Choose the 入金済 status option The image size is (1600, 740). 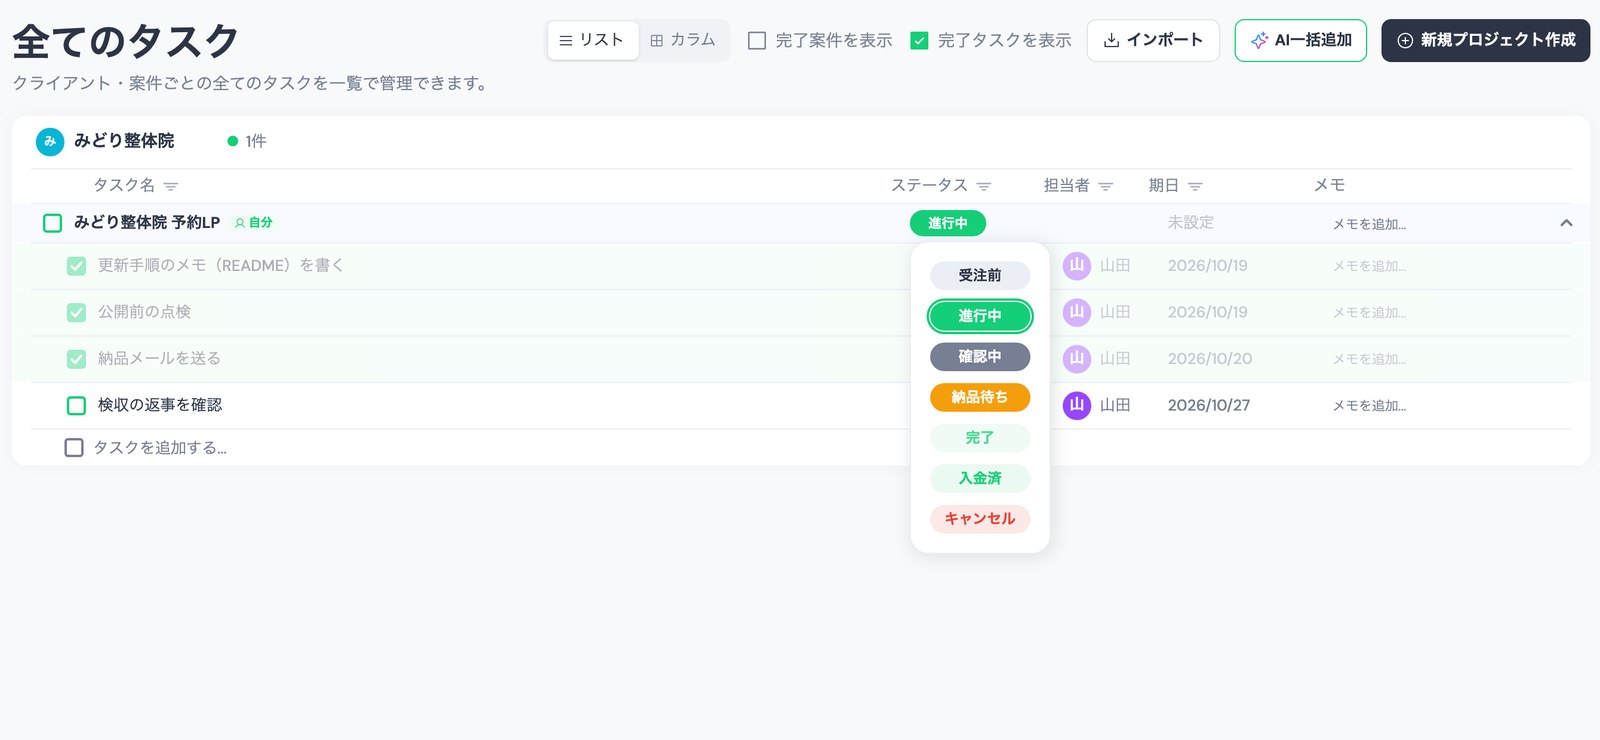[x=980, y=478]
